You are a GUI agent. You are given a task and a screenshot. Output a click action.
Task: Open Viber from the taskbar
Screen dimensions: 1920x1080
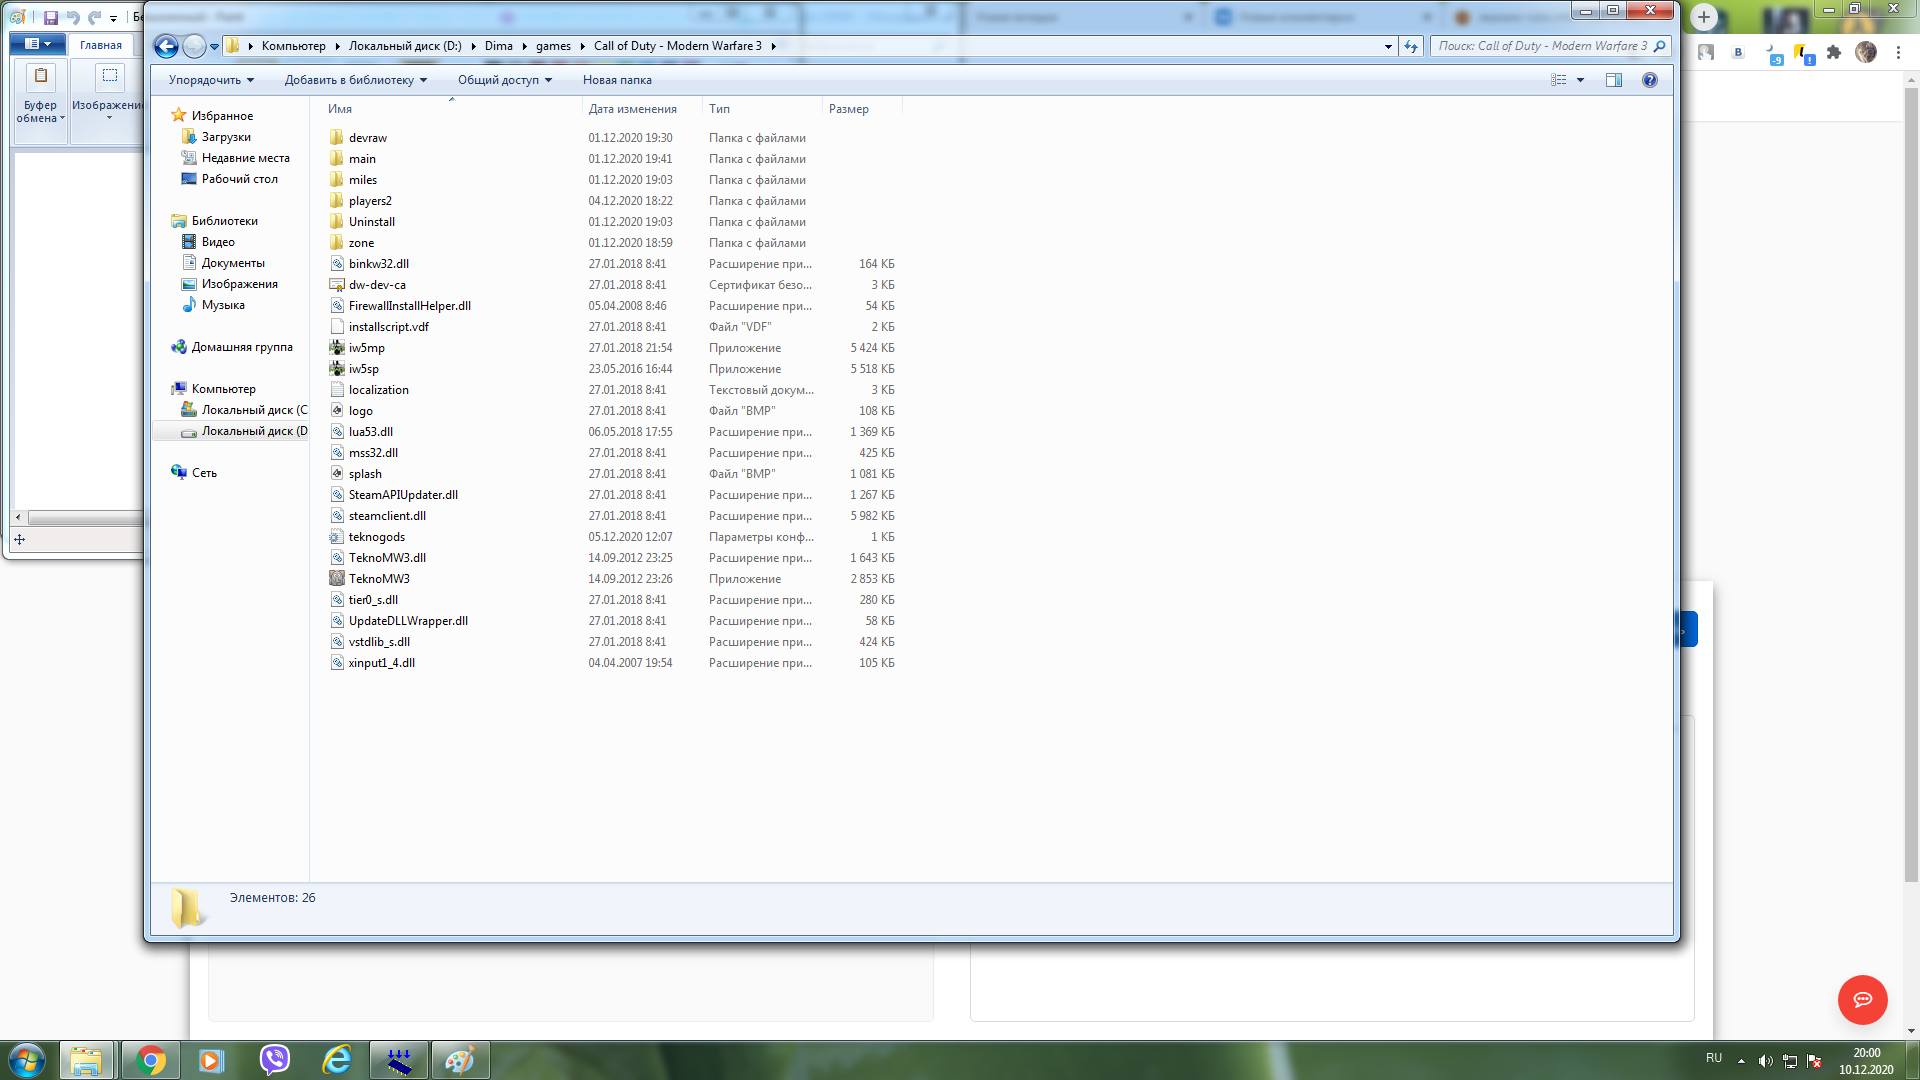click(x=274, y=1060)
